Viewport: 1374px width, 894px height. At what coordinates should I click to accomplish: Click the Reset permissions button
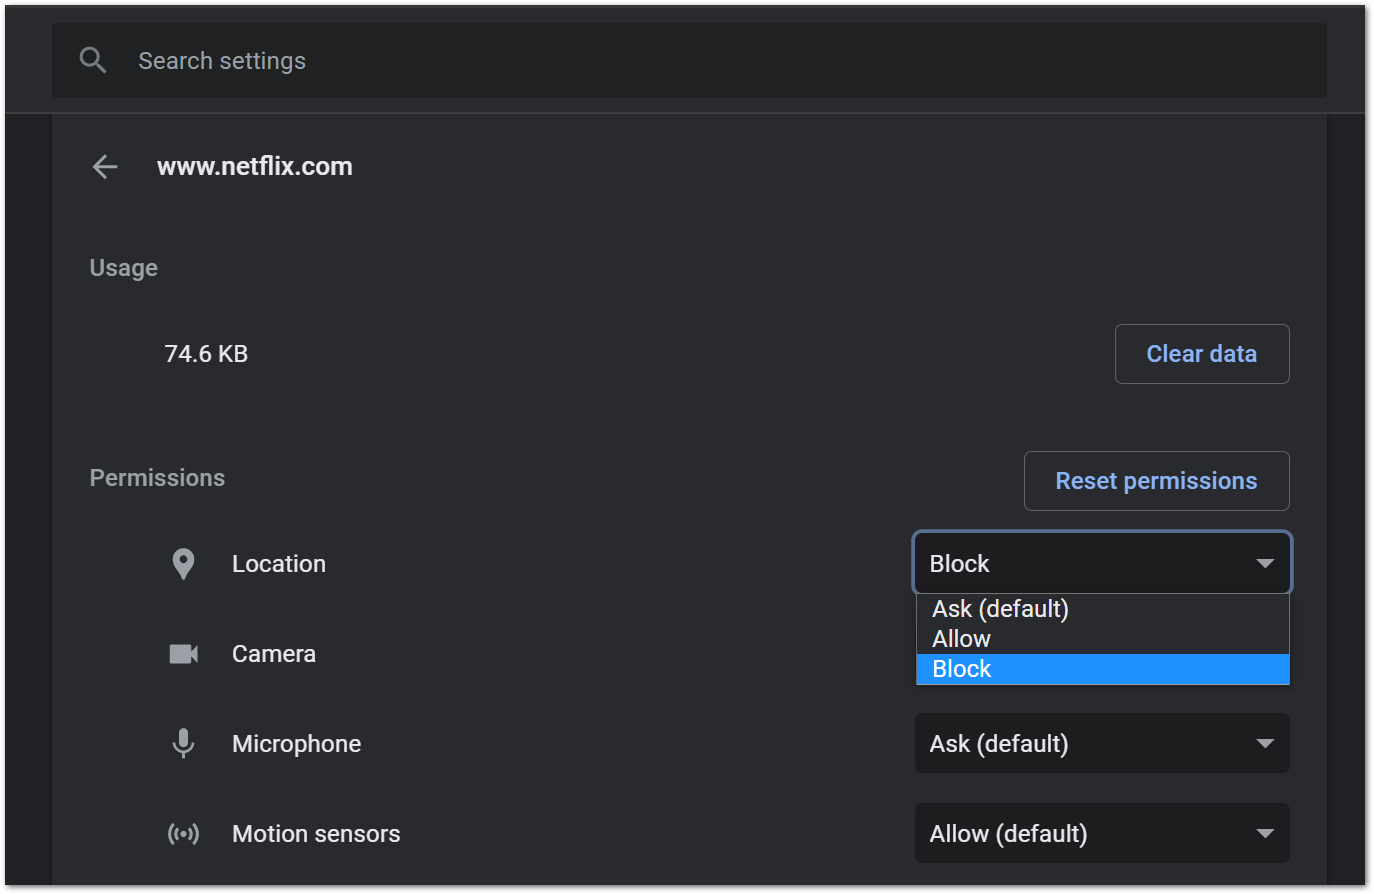pyautogui.click(x=1157, y=481)
